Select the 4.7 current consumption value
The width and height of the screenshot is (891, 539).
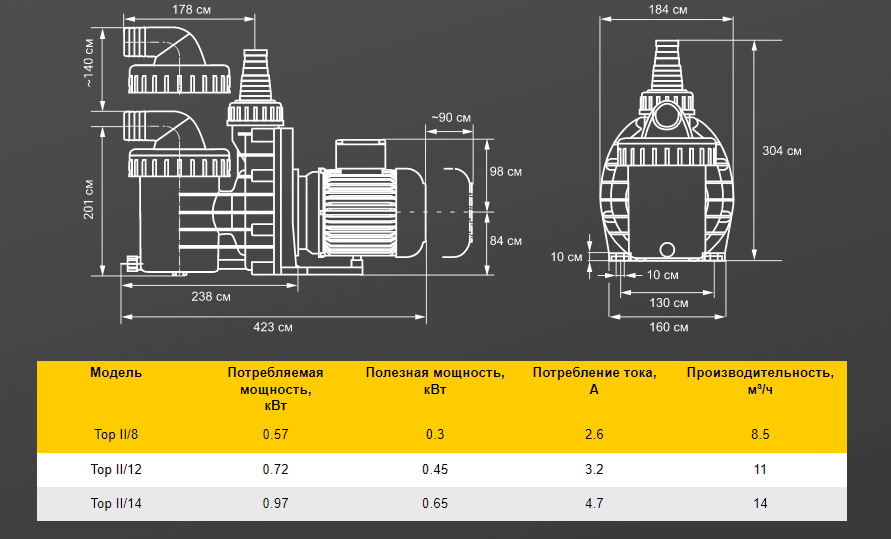pyautogui.click(x=594, y=504)
